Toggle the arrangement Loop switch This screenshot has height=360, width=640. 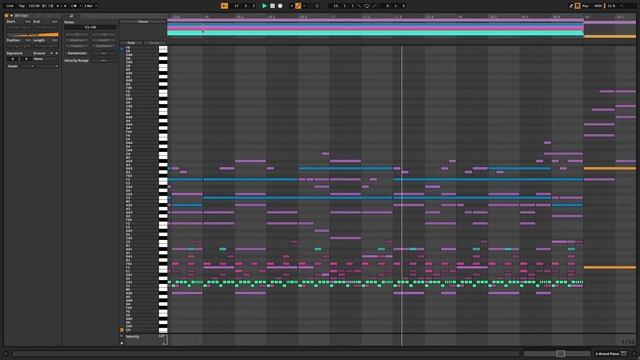(x=367, y=6)
